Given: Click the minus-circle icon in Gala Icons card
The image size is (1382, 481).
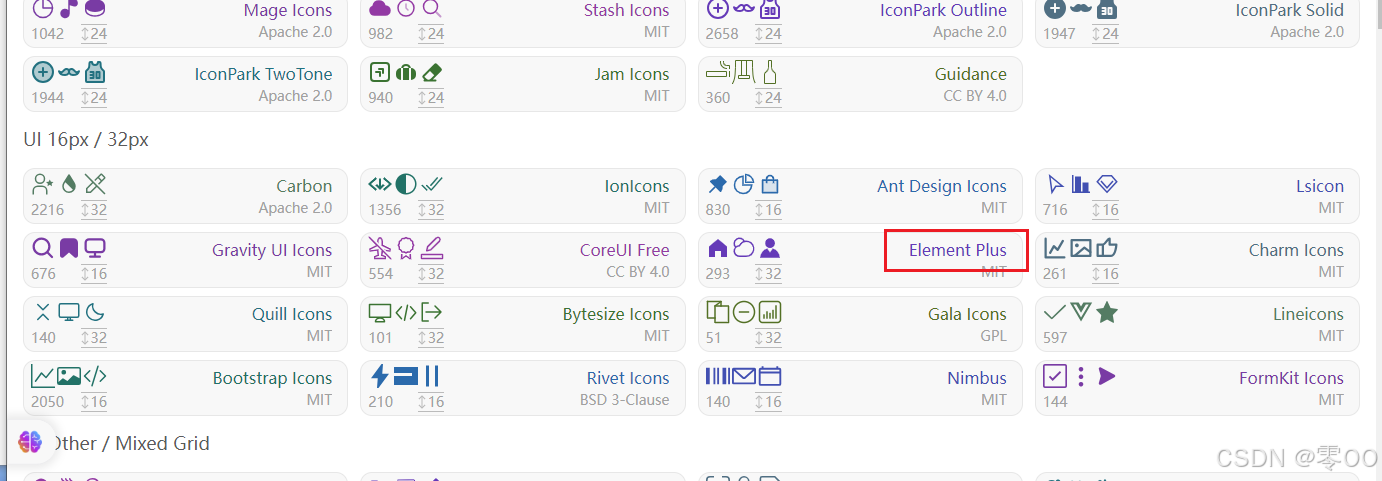Looking at the screenshot, I should [743, 312].
